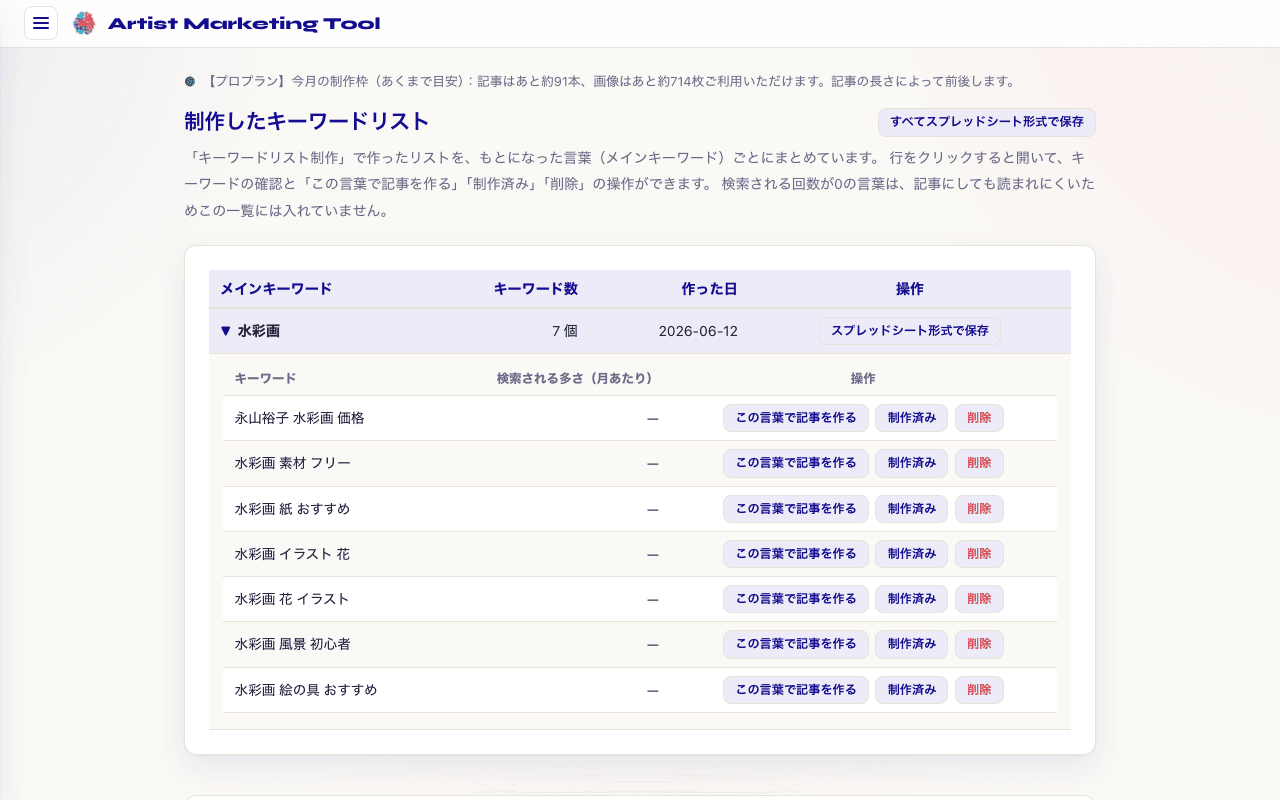The height and width of the screenshot is (800, 1280).
Task: Collapse the 水彩画 row triangle
Action: click(x=225, y=331)
